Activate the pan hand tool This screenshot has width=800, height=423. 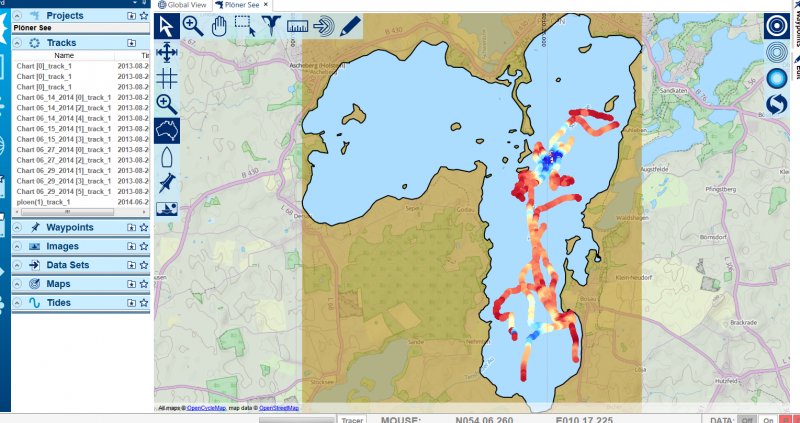[219, 26]
